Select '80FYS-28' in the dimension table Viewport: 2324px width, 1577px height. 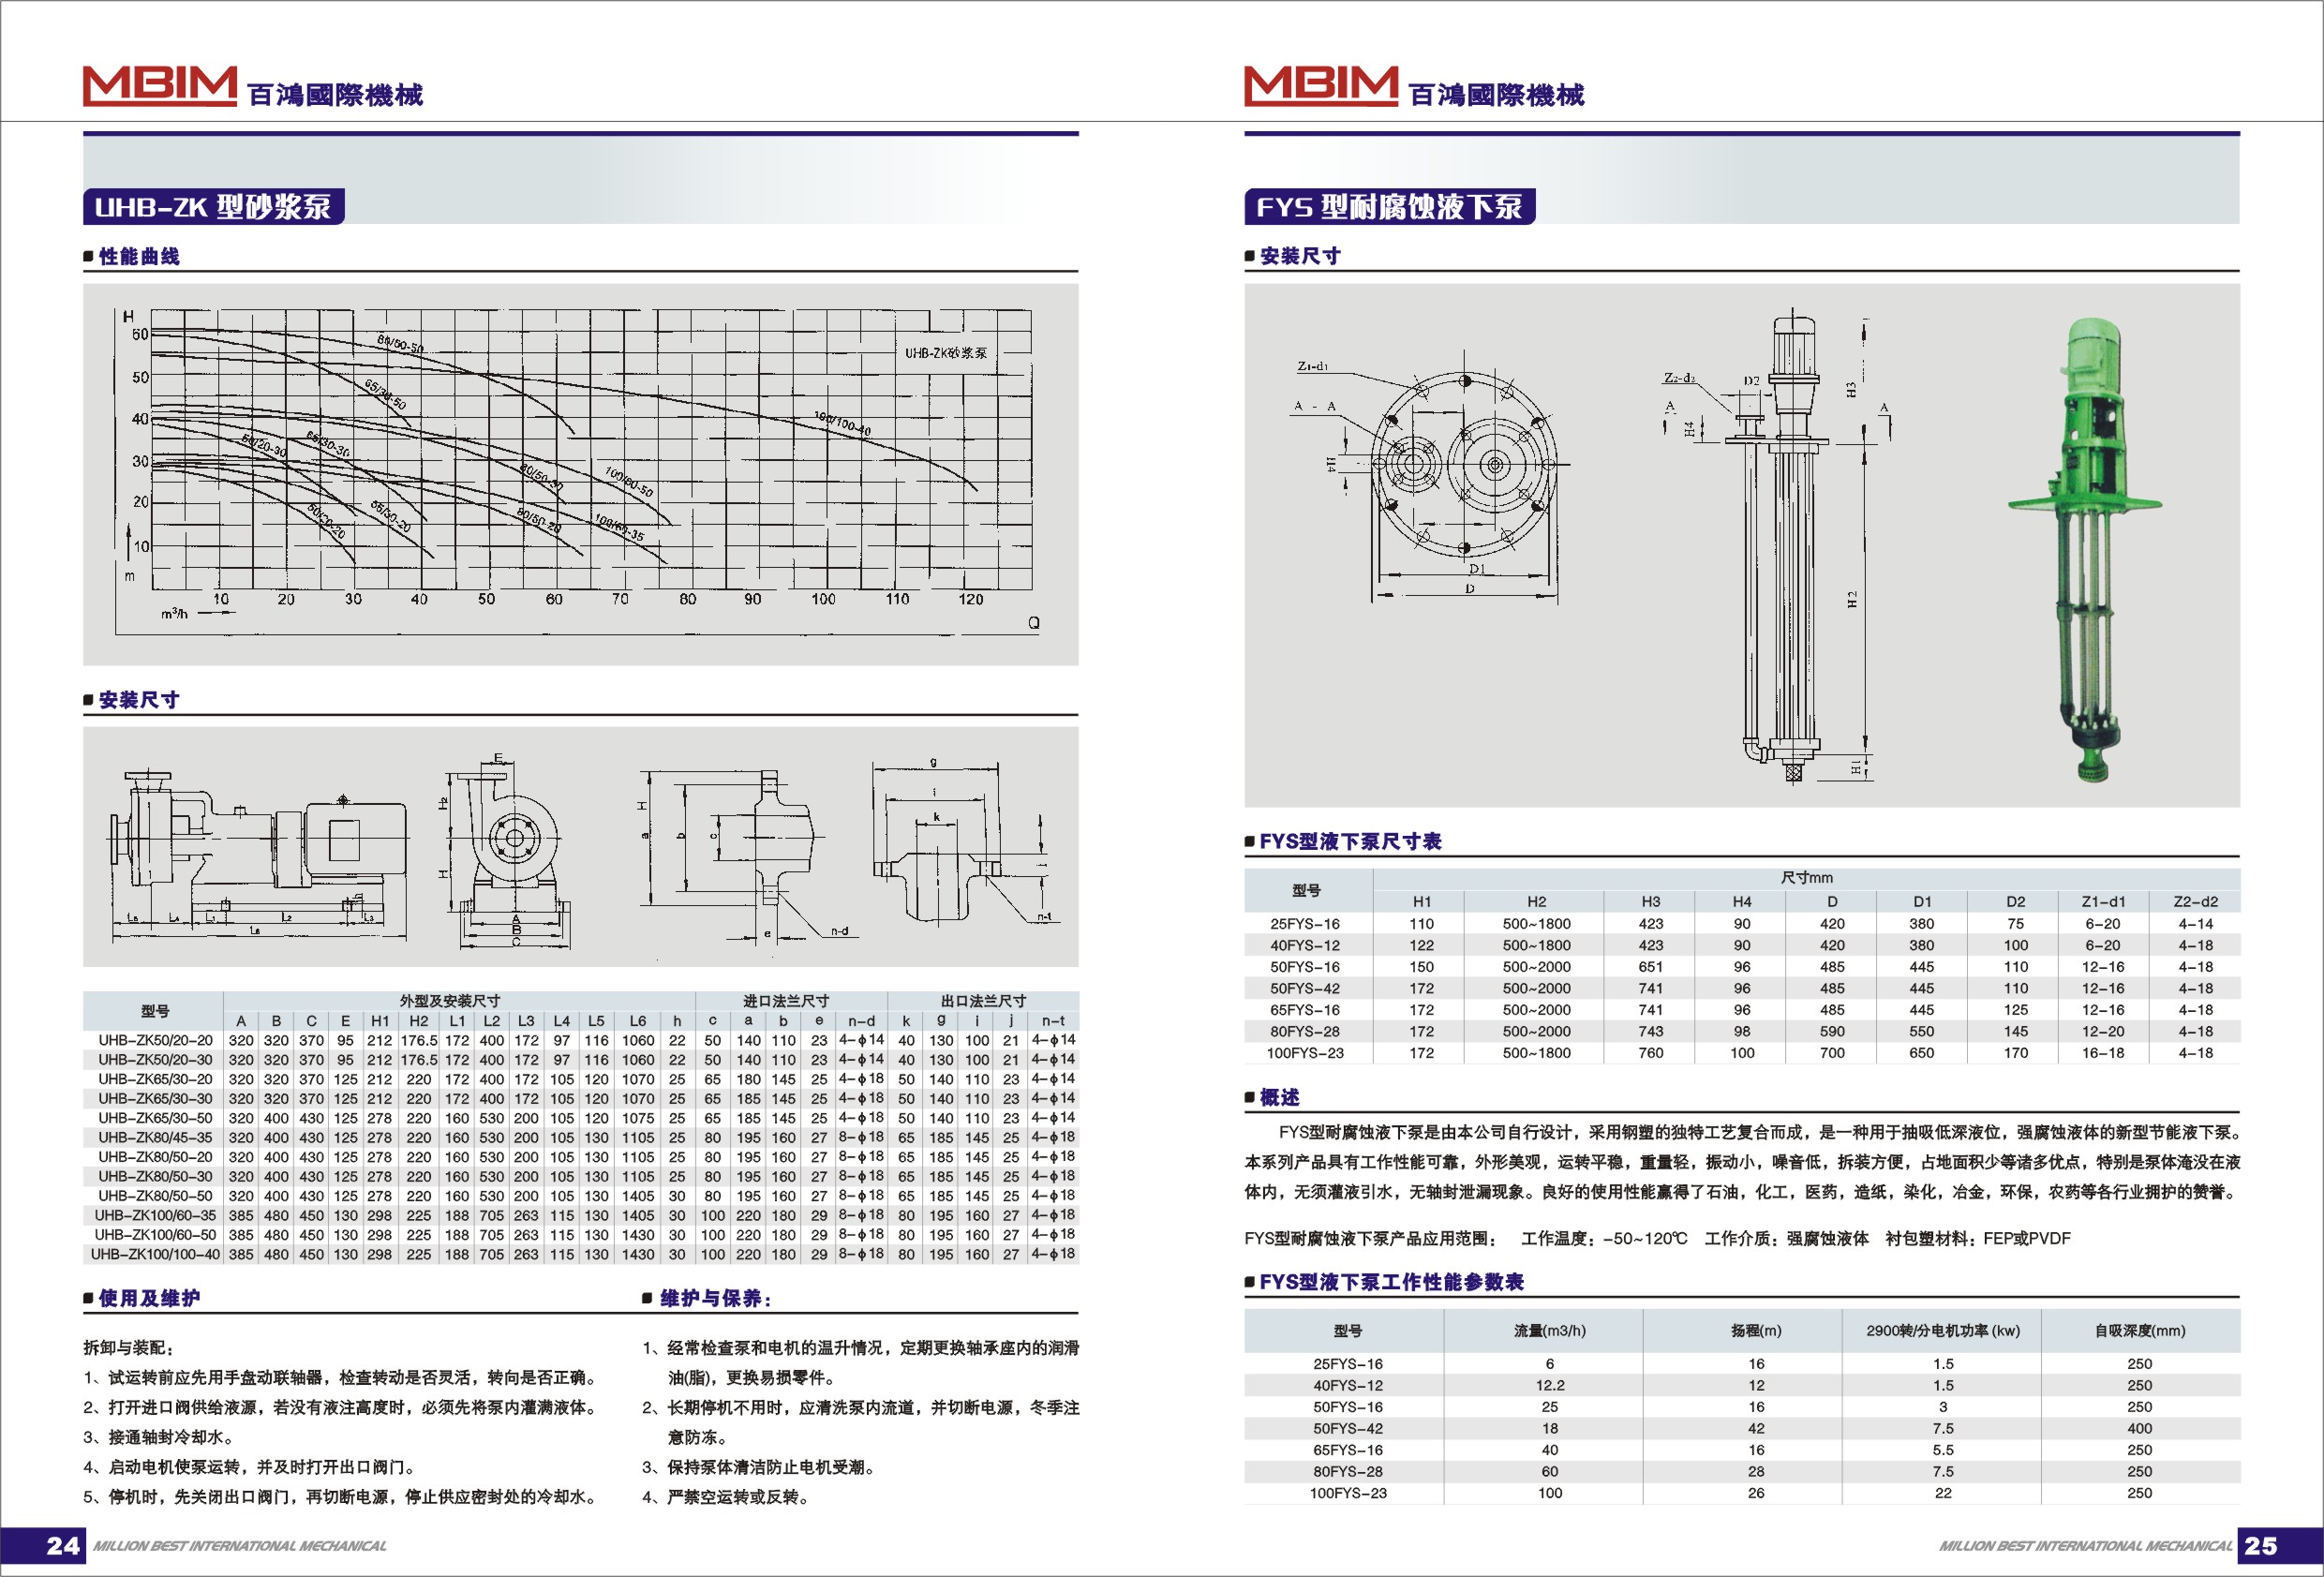tap(1305, 1031)
